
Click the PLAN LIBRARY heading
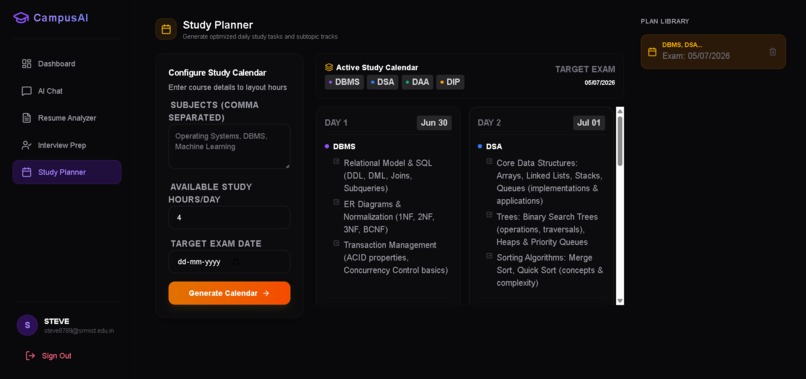click(665, 21)
